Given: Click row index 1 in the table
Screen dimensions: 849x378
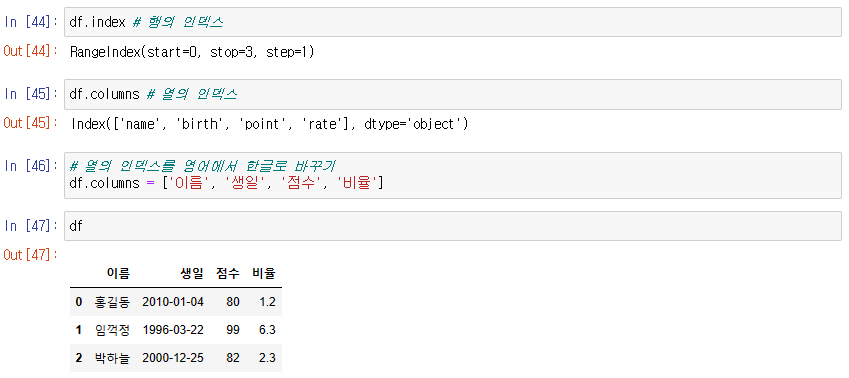Looking at the screenshot, I should coord(79,330).
